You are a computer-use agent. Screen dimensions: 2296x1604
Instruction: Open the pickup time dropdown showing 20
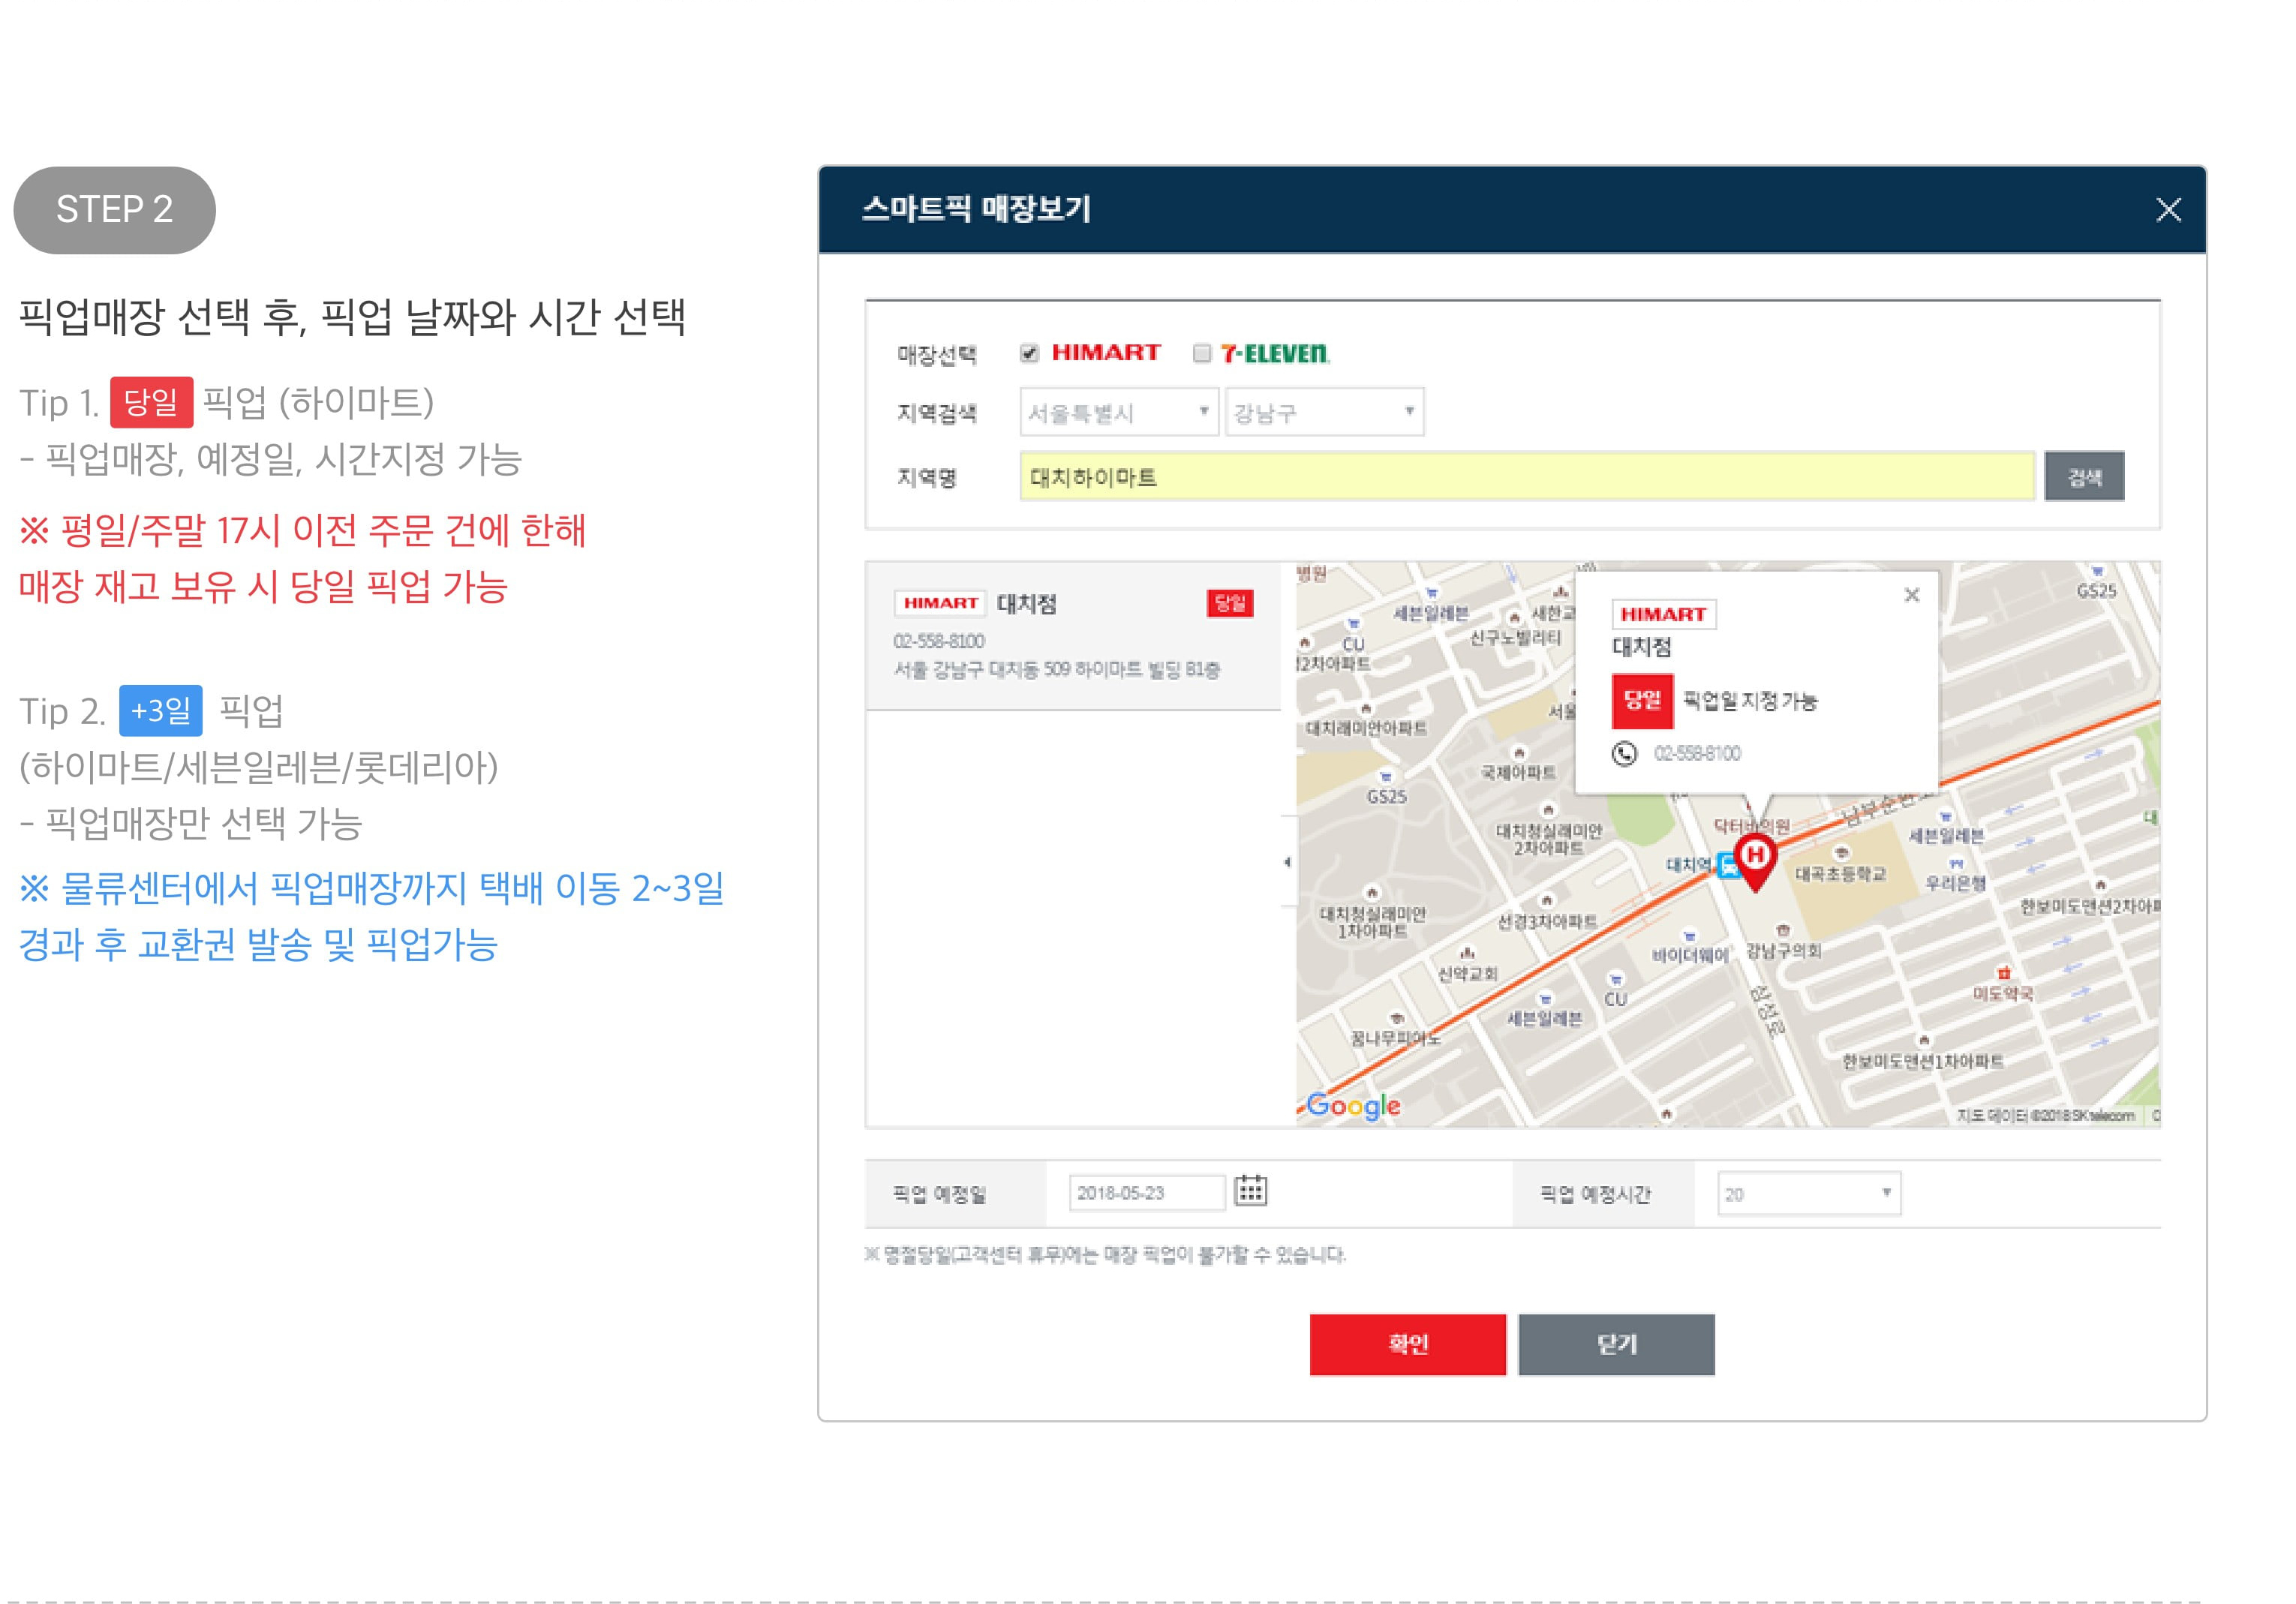(x=1808, y=1193)
